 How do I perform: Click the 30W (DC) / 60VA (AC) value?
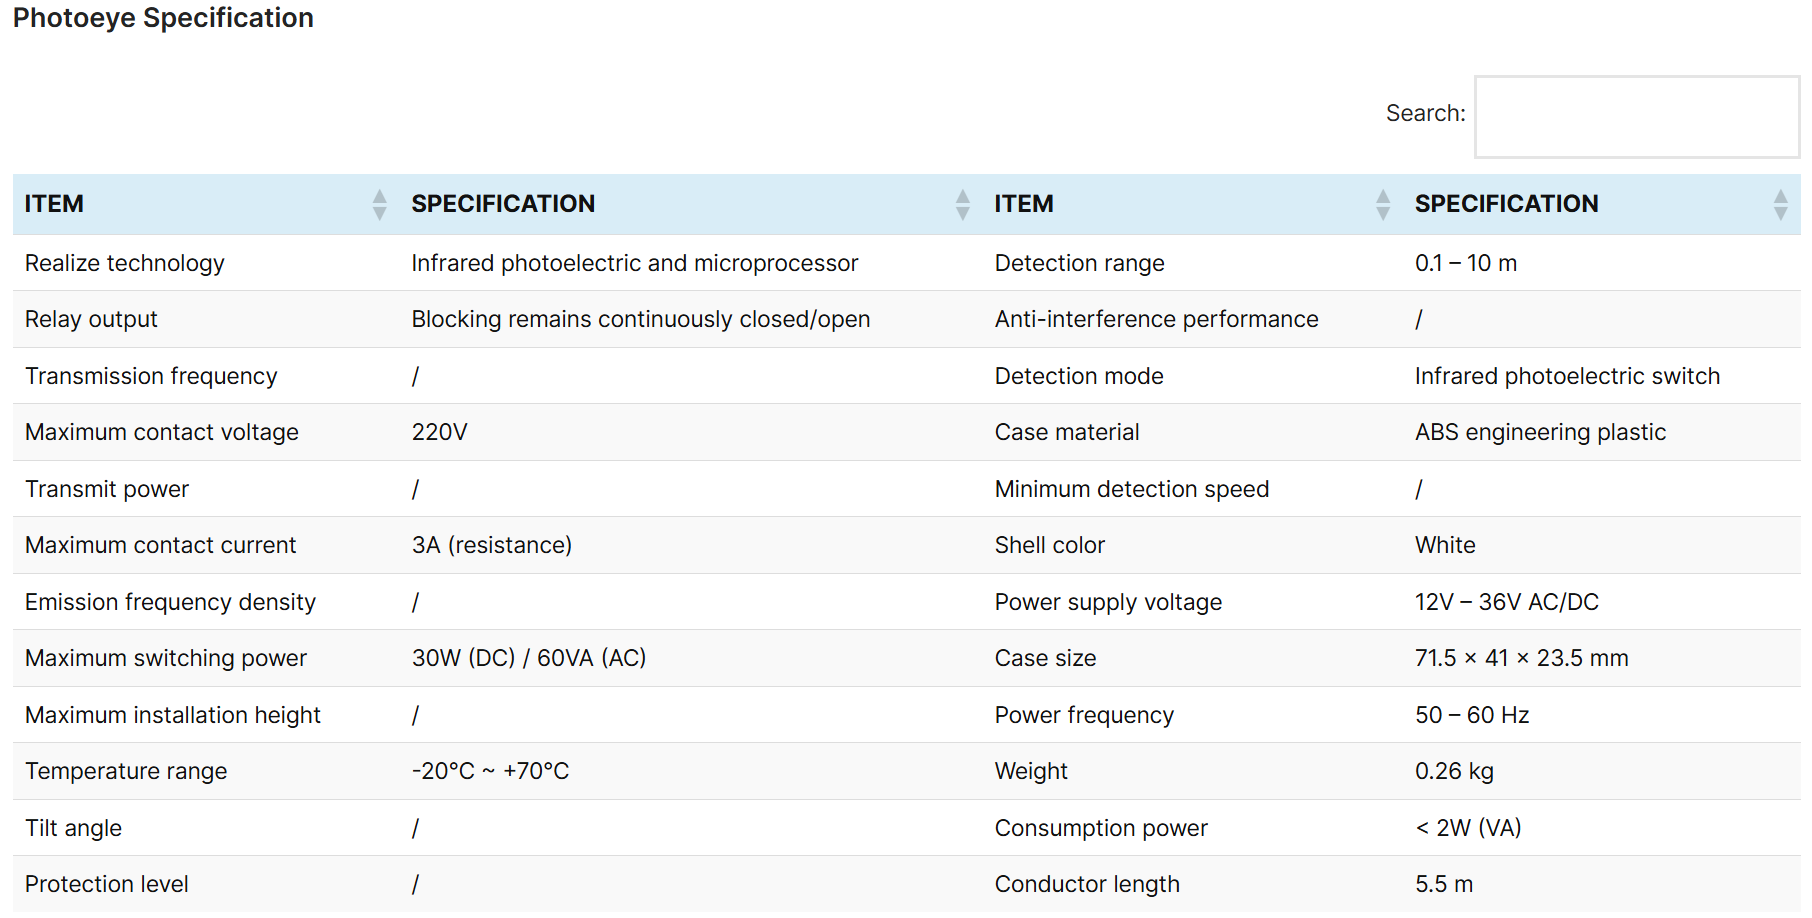click(529, 658)
